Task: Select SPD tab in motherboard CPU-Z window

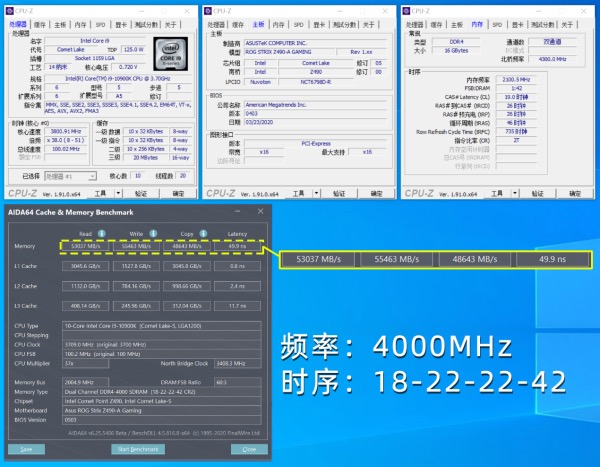Action: pyautogui.click(x=299, y=25)
